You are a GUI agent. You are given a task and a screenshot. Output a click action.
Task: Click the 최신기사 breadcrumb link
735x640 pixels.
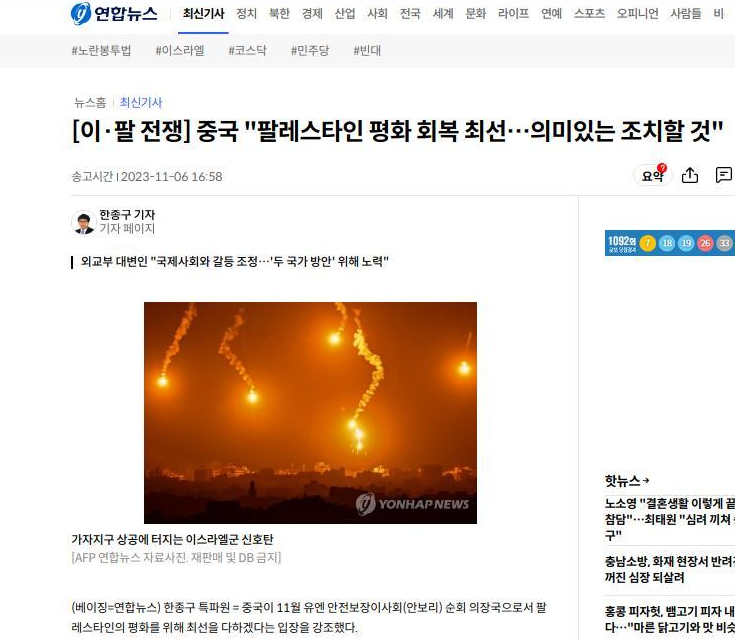[141, 102]
